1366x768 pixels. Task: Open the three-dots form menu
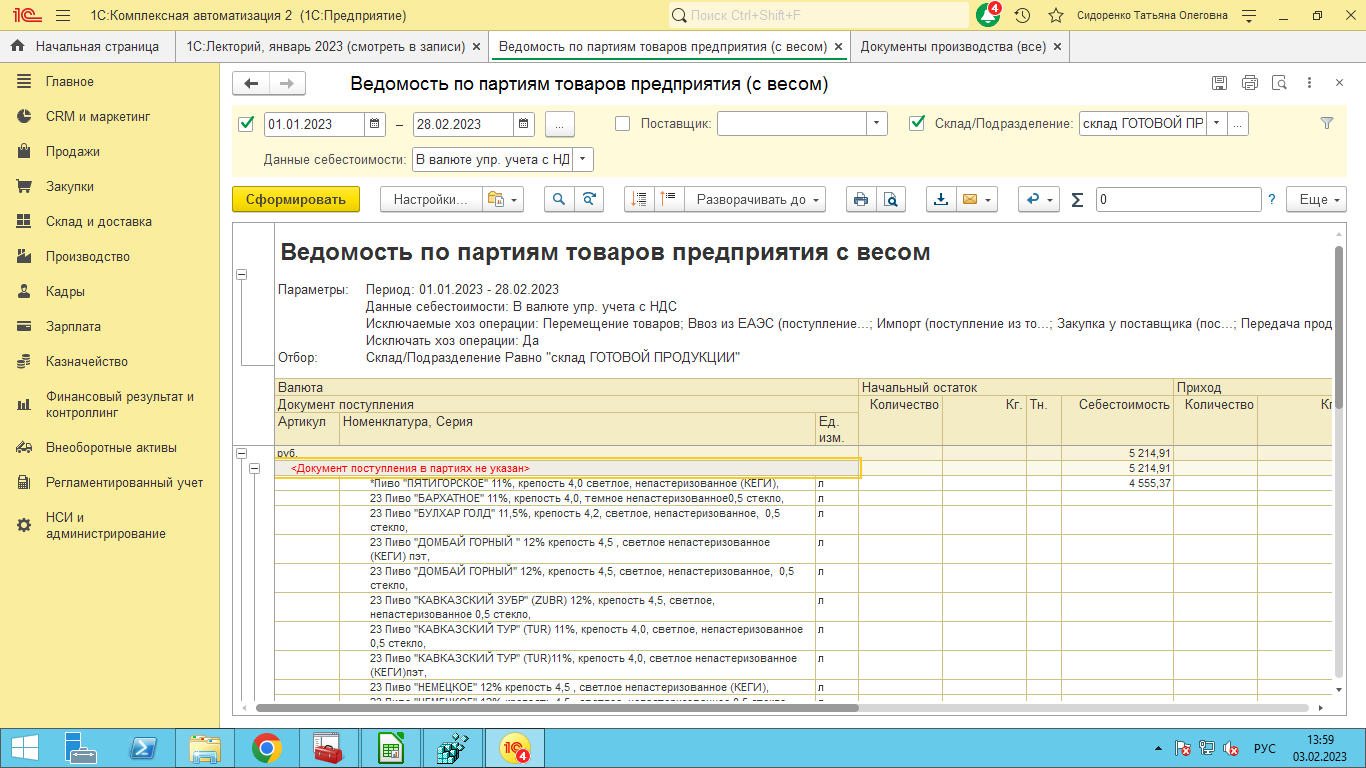coord(1310,84)
